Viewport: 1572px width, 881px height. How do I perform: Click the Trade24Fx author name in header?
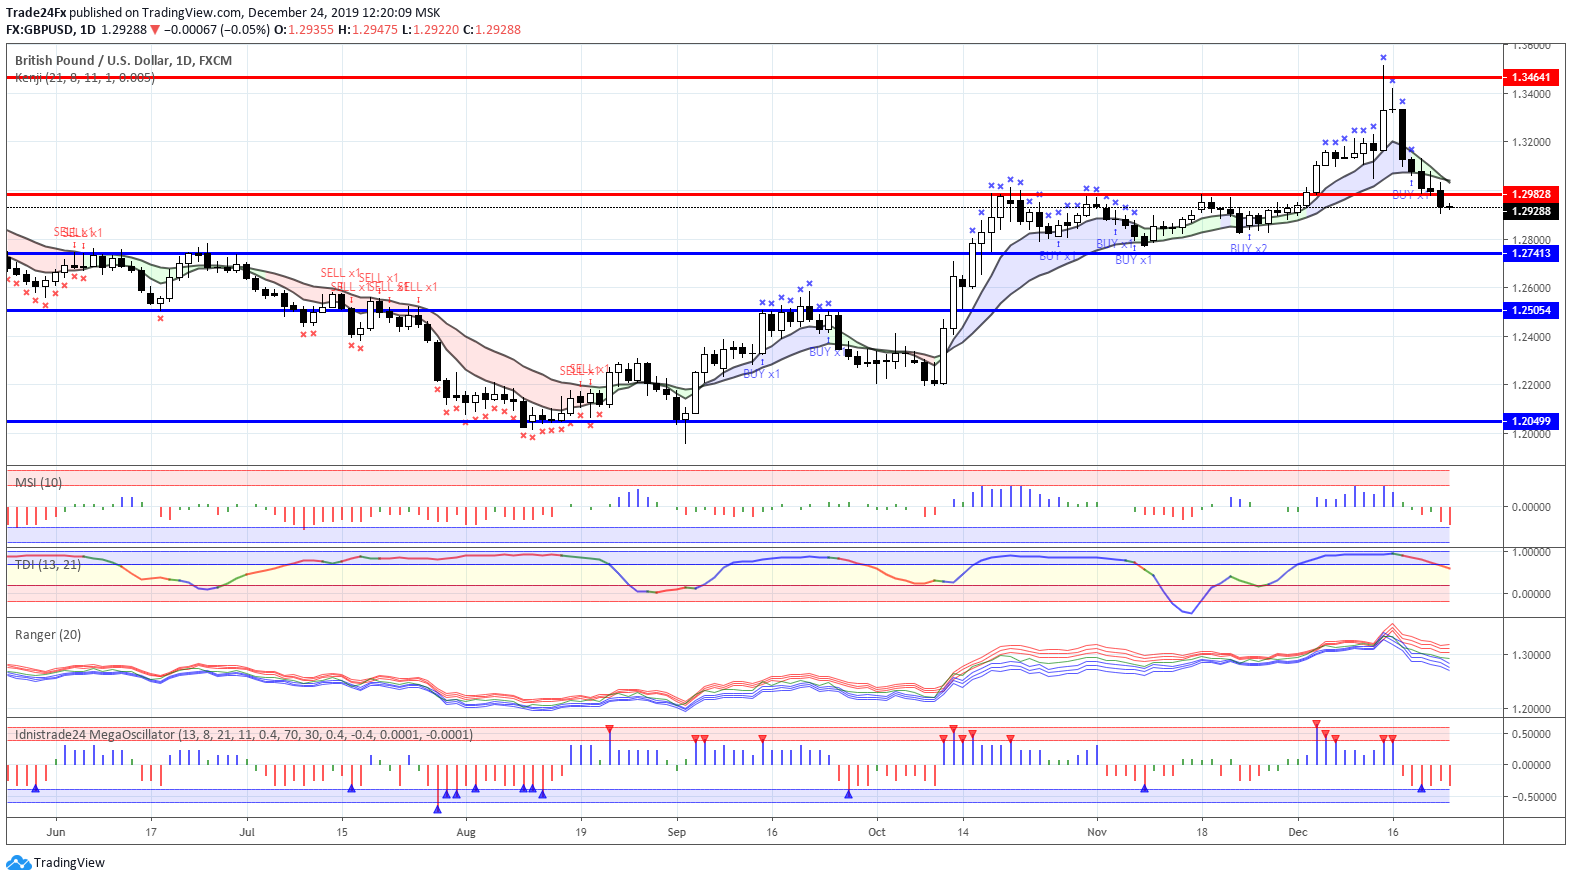click(35, 13)
